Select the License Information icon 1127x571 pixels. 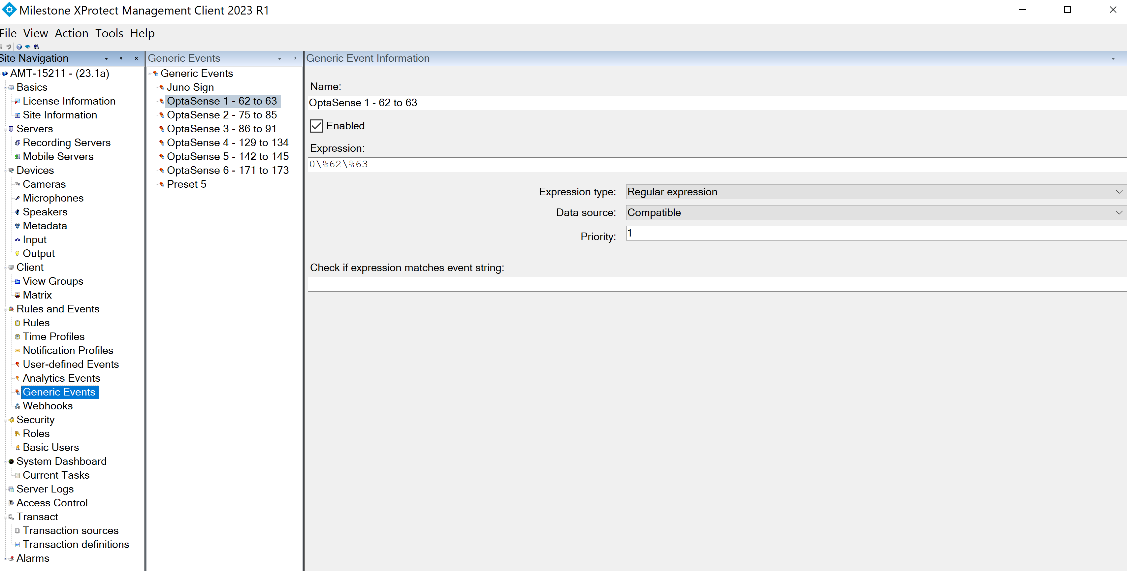point(17,101)
